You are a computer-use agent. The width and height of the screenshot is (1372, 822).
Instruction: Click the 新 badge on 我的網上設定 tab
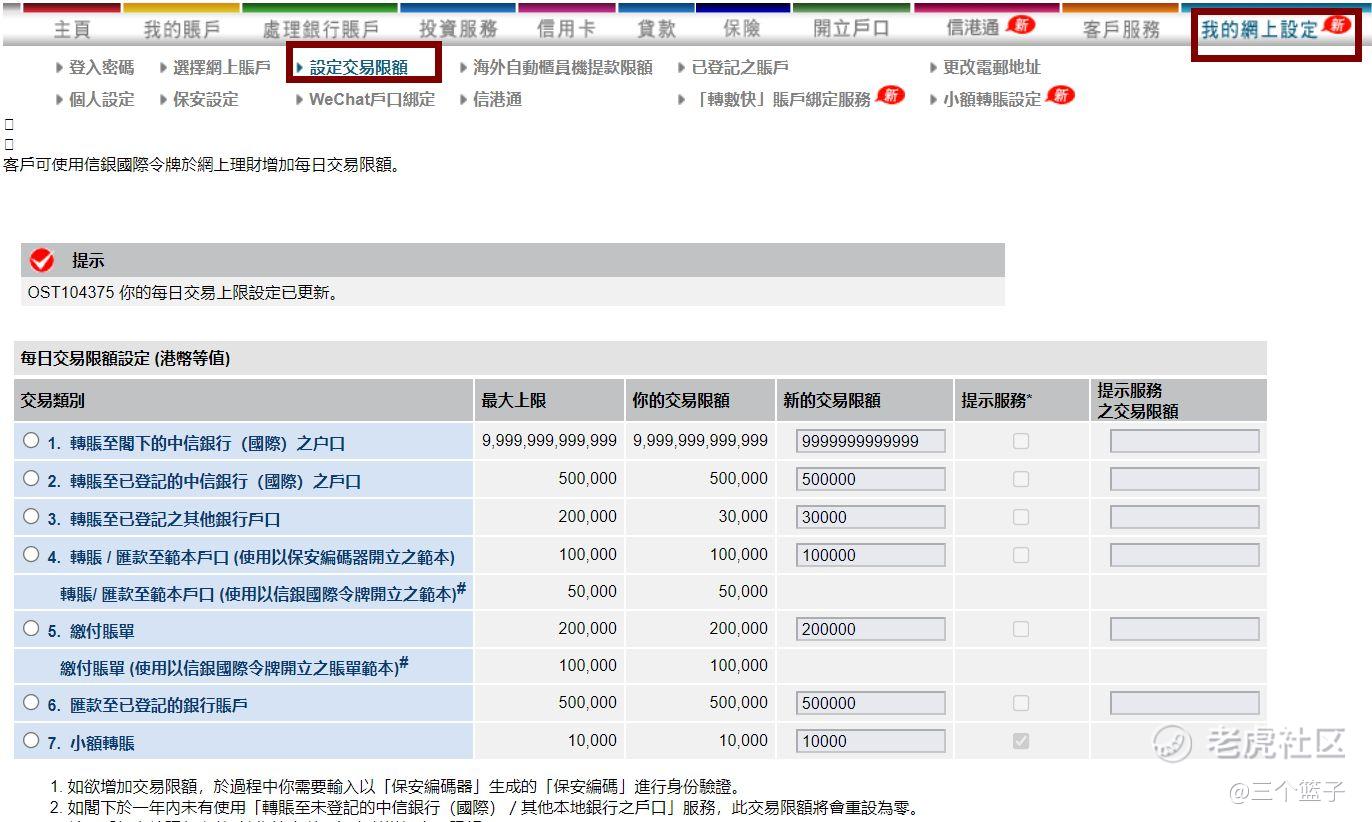pyautogui.click(x=1336, y=25)
